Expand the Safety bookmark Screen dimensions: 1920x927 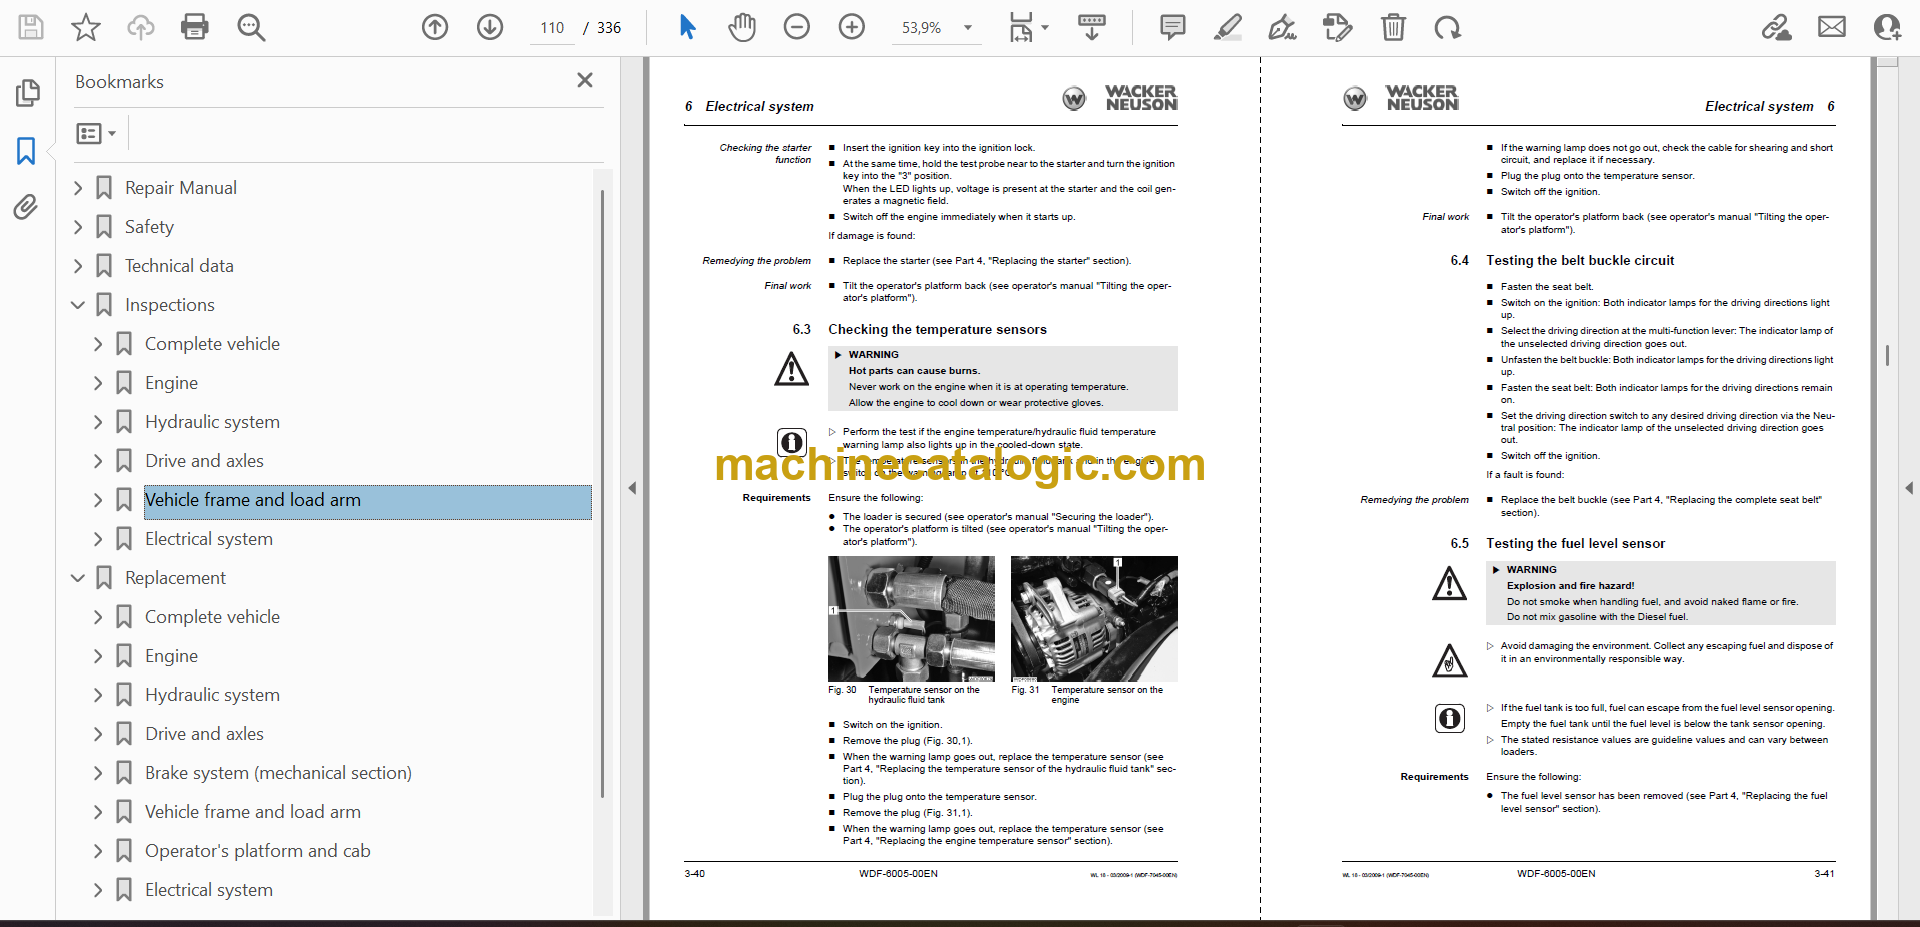point(78,227)
